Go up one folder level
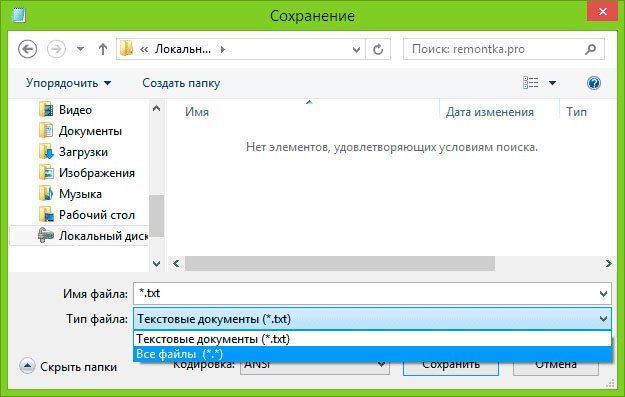 [103, 49]
